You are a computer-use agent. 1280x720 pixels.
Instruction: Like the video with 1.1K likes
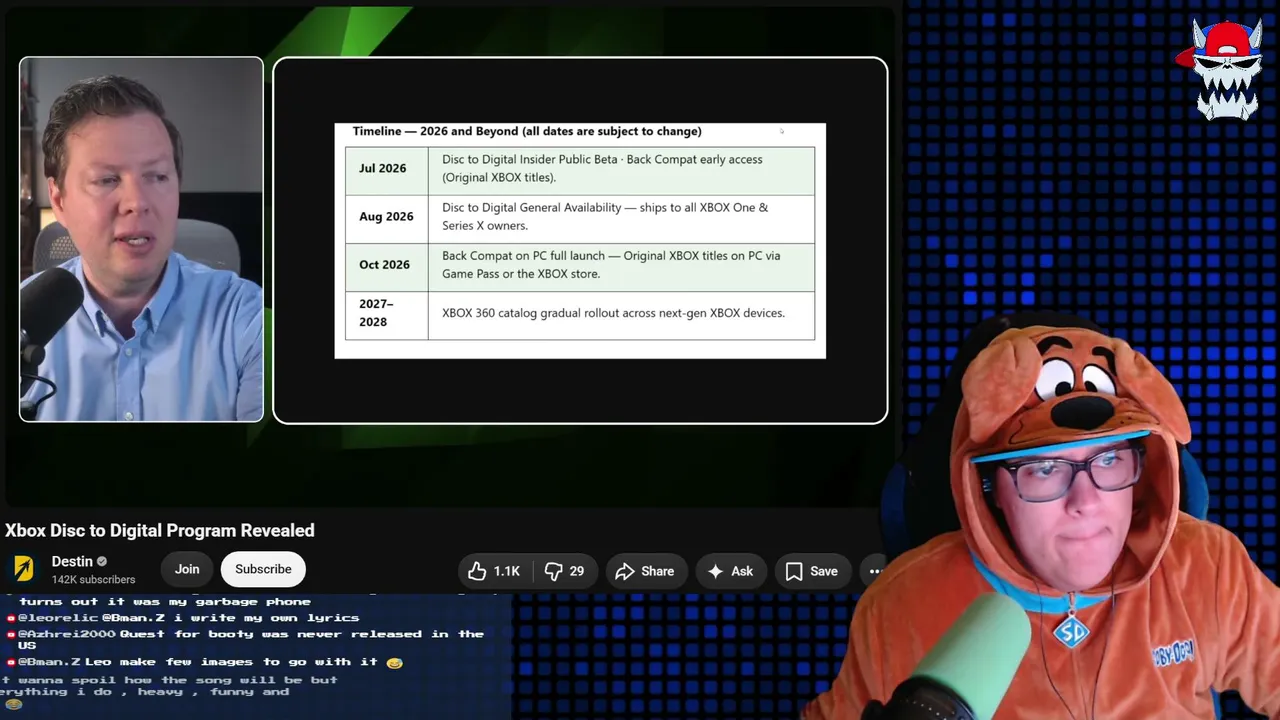pyautogui.click(x=495, y=571)
